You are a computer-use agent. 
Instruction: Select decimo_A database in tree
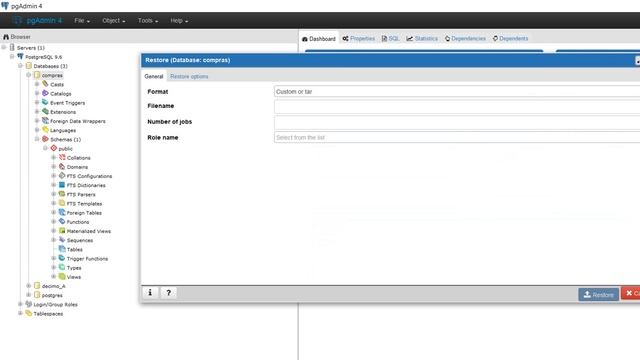click(x=53, y=286)
